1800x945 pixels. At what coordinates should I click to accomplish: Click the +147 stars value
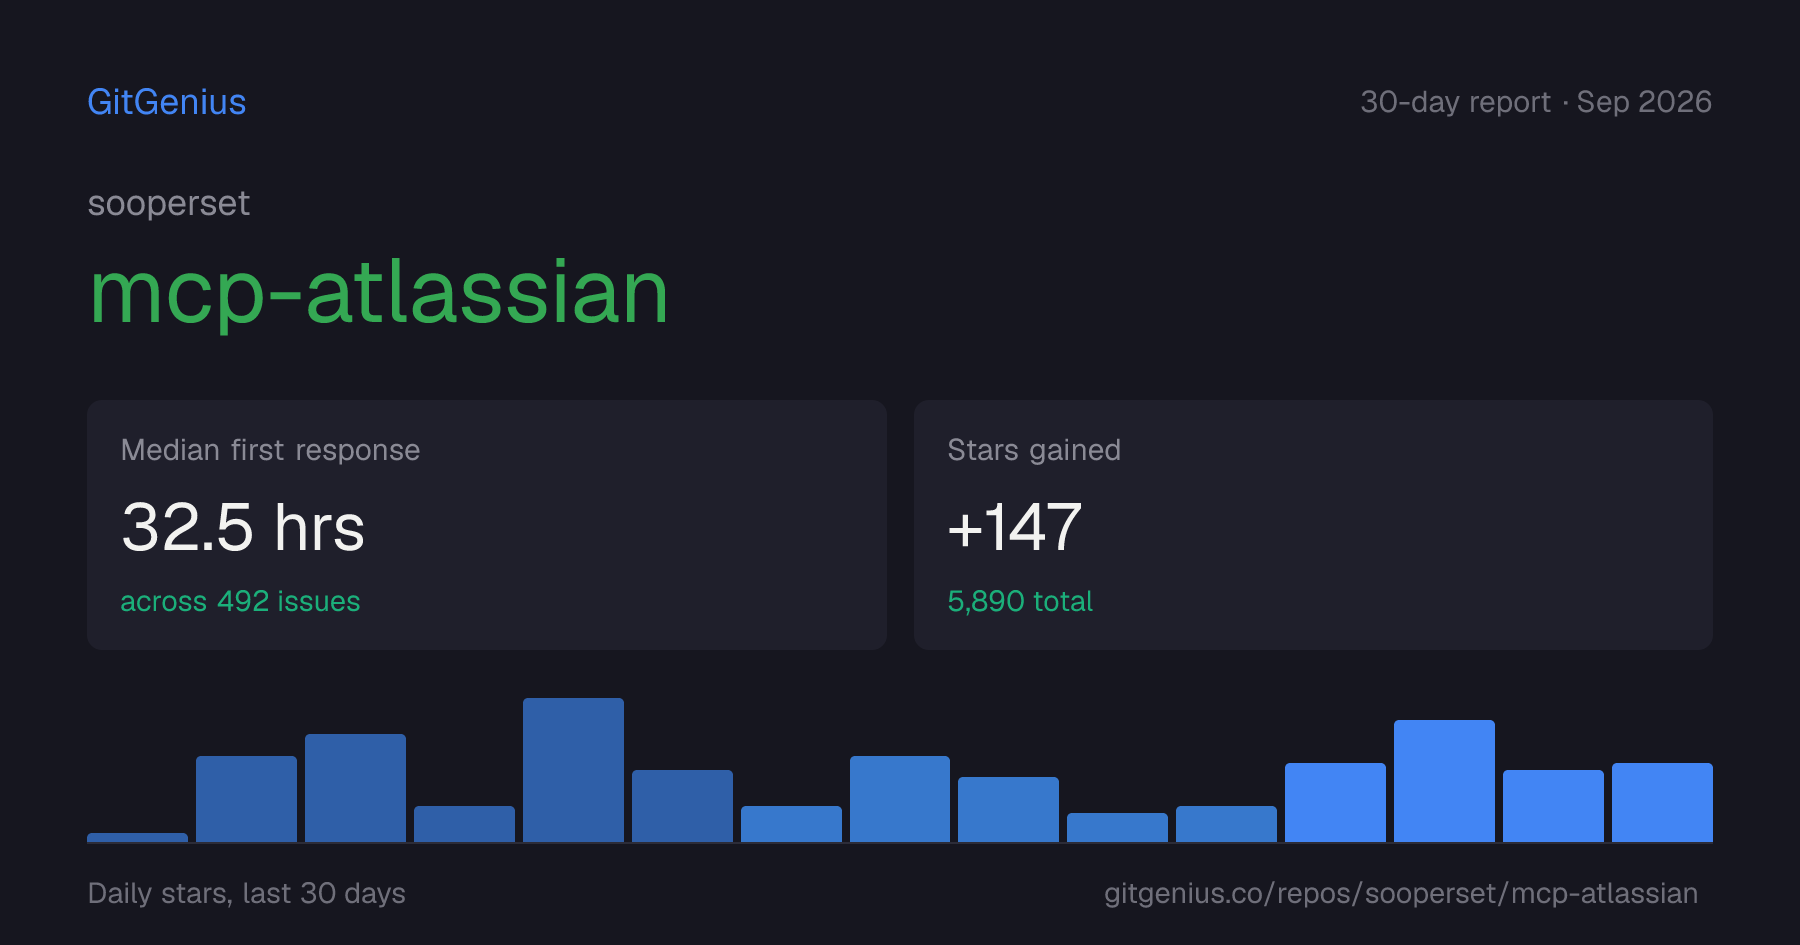point(1015,528)
